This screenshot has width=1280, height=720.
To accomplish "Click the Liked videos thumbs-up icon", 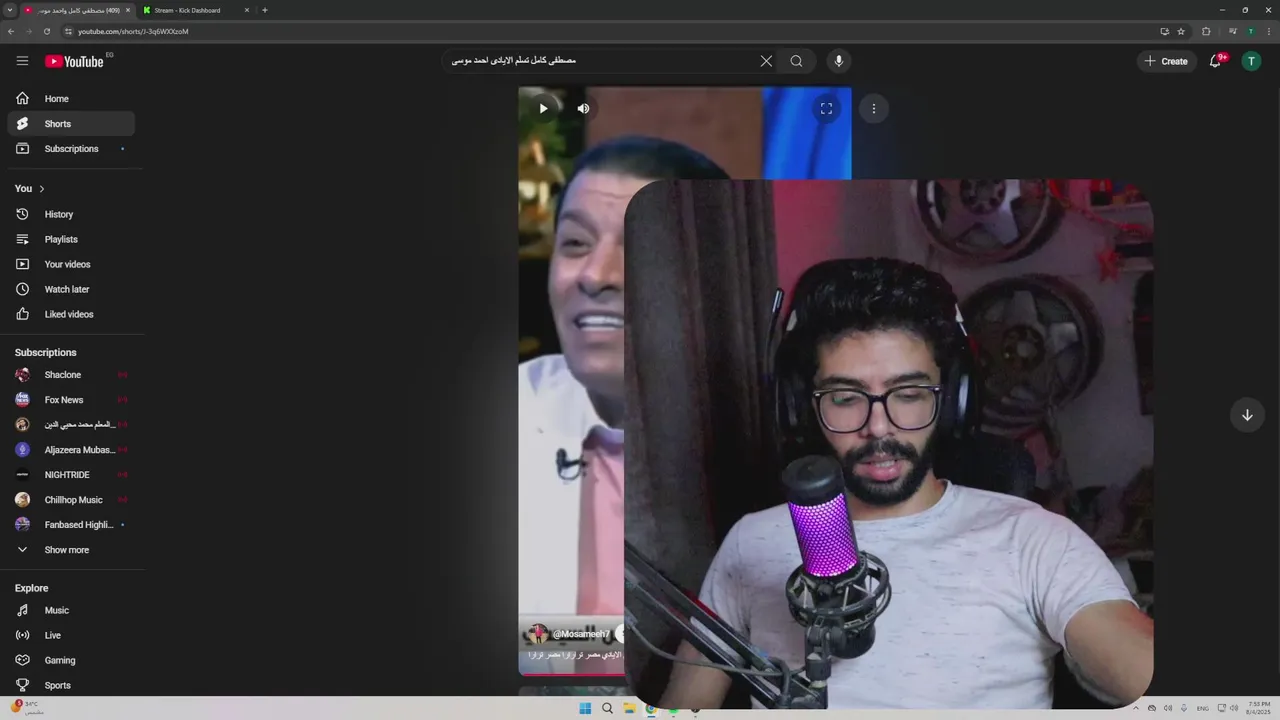I will point(22,314).
